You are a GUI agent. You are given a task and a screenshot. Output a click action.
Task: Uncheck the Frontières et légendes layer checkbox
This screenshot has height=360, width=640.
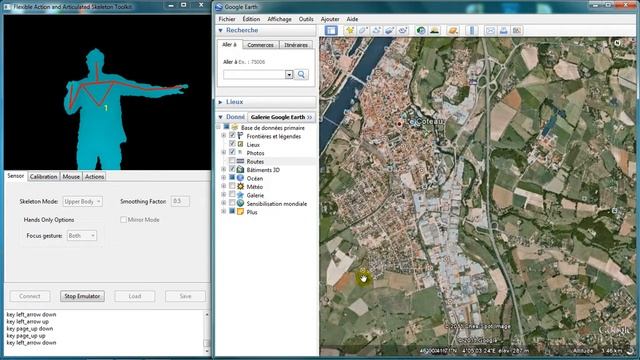pos(232,135)
